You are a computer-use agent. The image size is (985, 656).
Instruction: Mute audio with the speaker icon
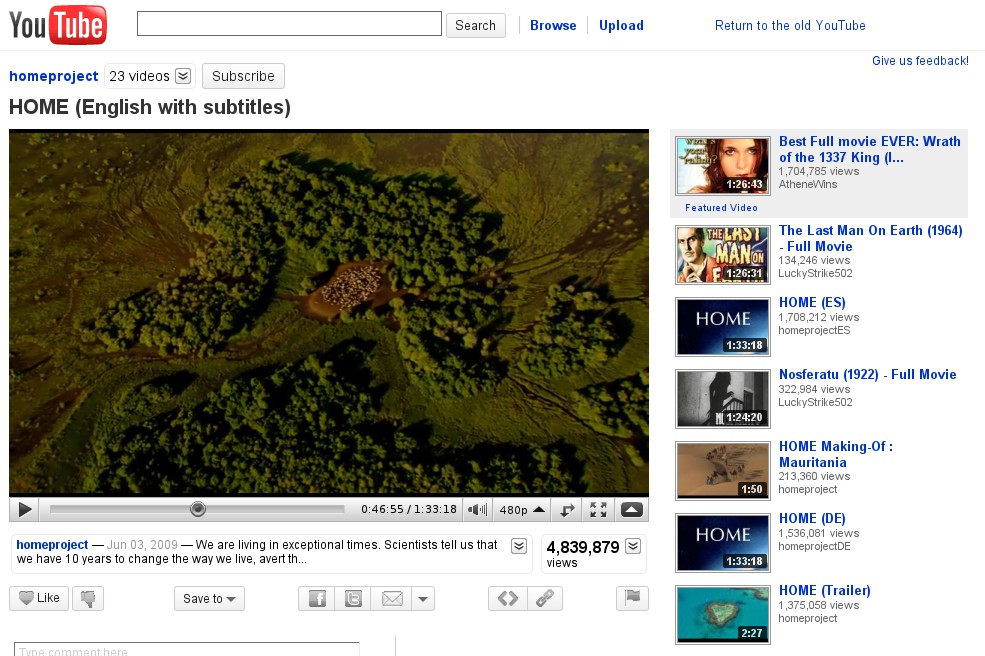[x=477, y=510]
